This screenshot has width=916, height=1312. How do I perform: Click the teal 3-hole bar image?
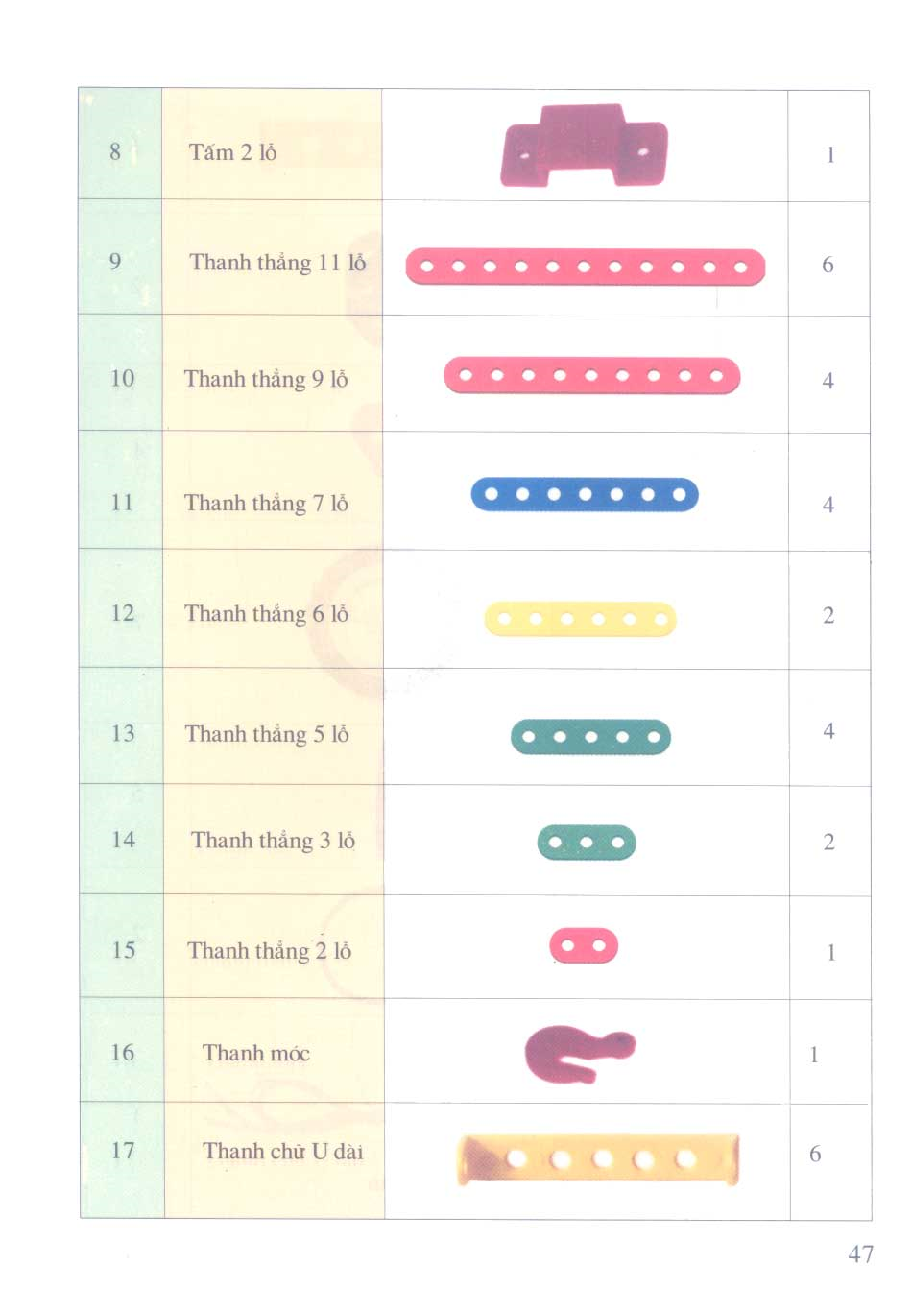tap(587, 843)
